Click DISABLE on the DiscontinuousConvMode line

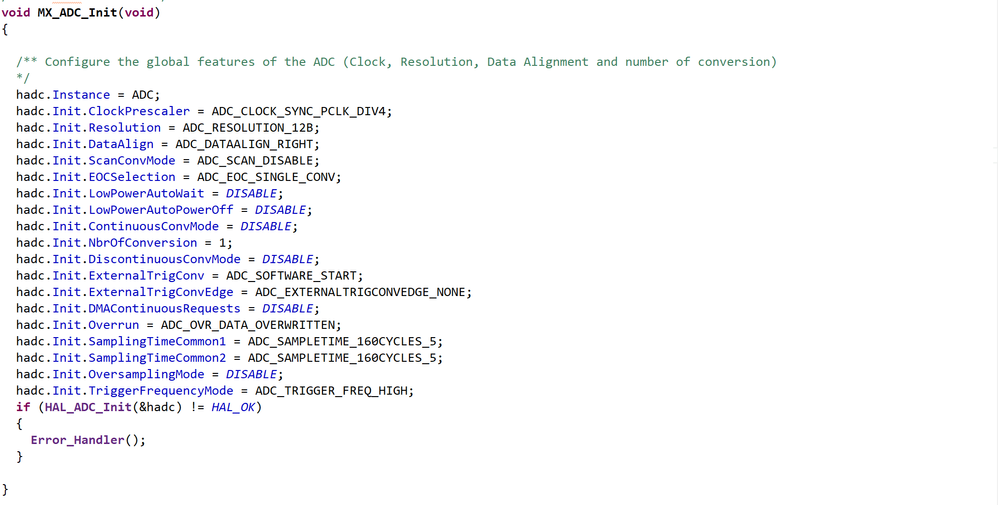(287, 259)
